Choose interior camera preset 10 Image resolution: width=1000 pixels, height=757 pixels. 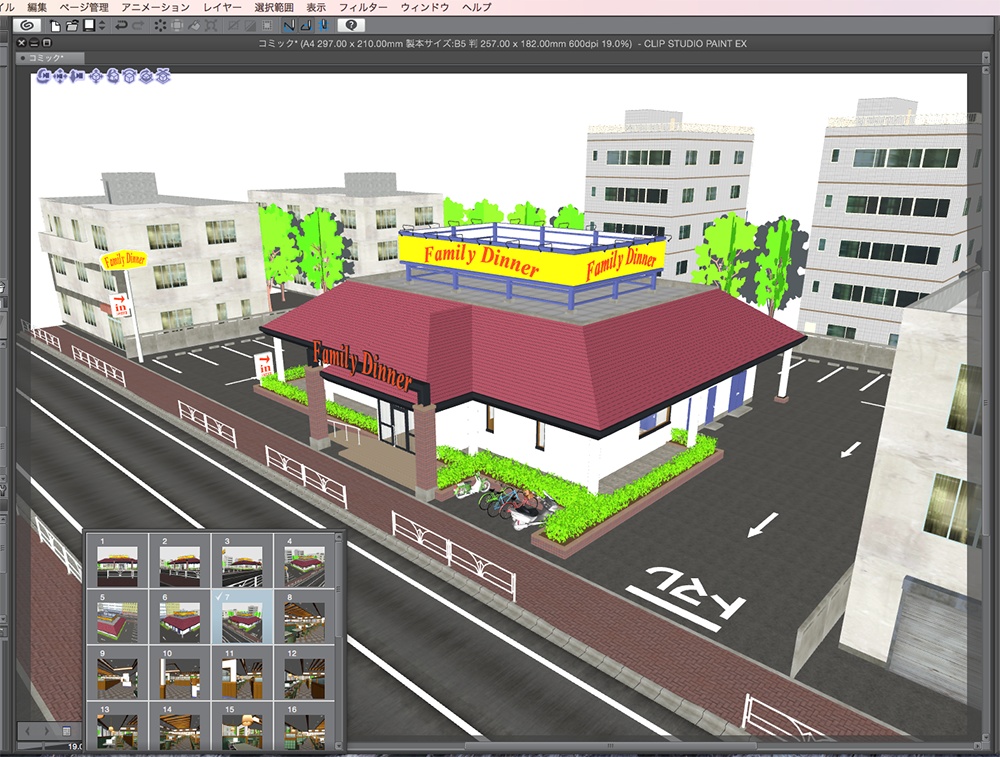(x=180, y=673)
